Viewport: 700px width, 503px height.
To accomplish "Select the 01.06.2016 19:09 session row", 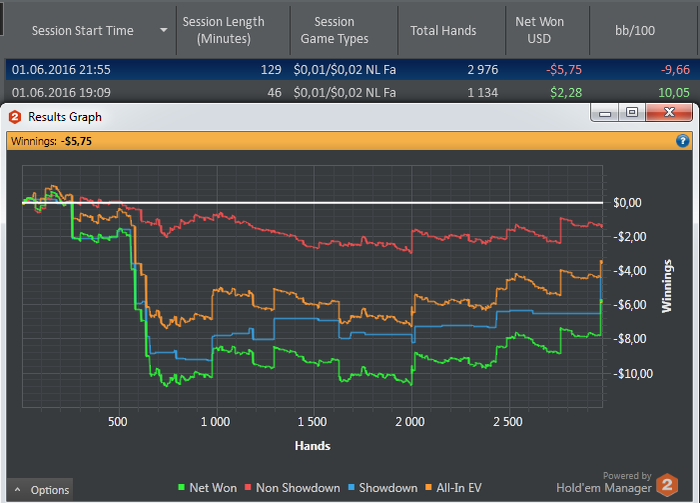I will pyautogui.click(x=352, y=92).
